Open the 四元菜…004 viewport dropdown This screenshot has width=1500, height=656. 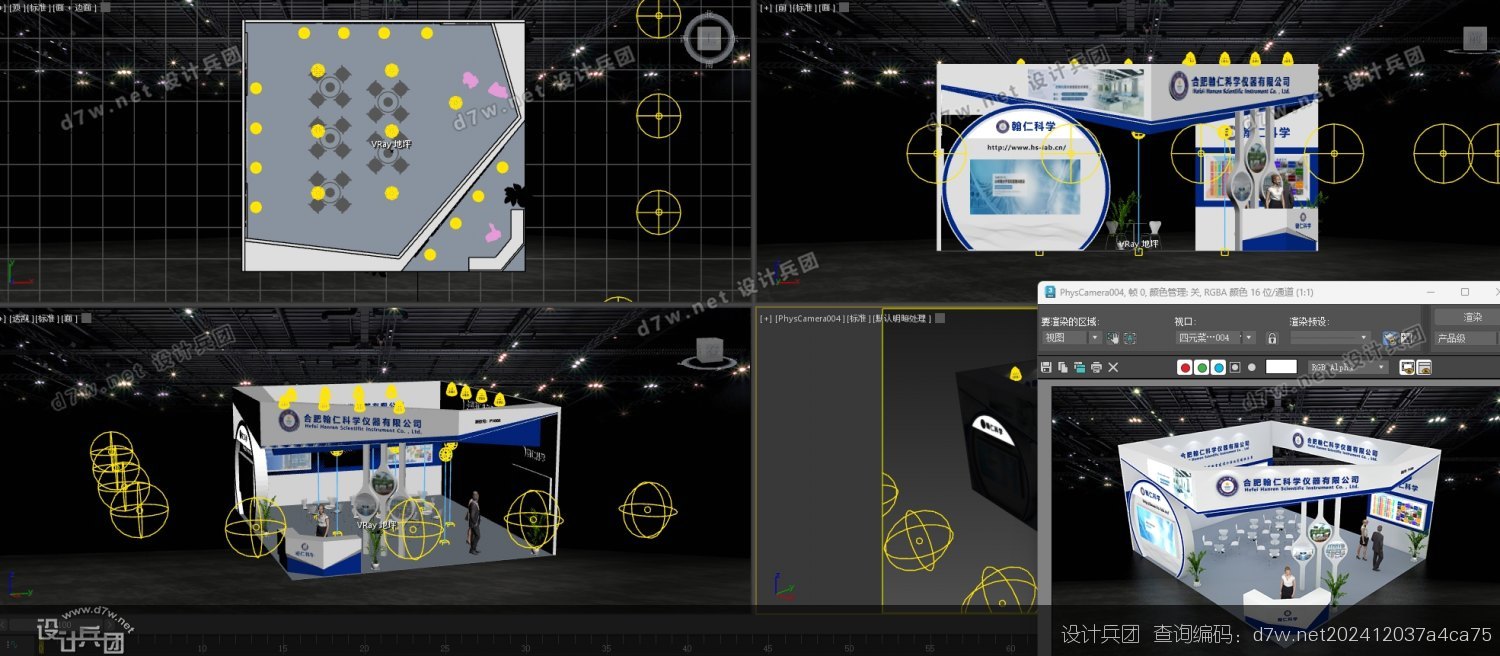pyautogui.click(x=1216, y=338)
